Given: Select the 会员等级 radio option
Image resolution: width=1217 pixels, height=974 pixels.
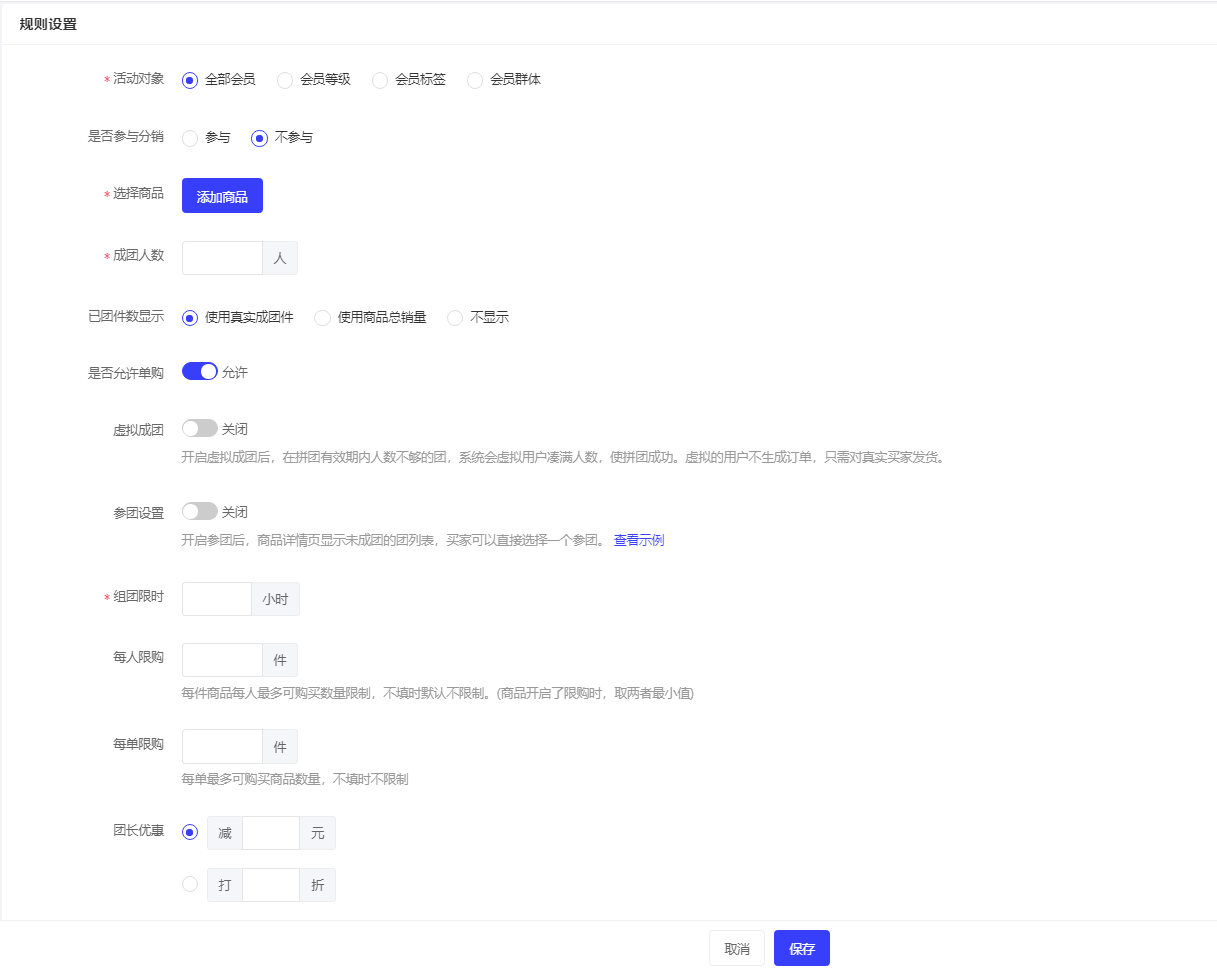Looking at the screenshot, I should 285,80.
